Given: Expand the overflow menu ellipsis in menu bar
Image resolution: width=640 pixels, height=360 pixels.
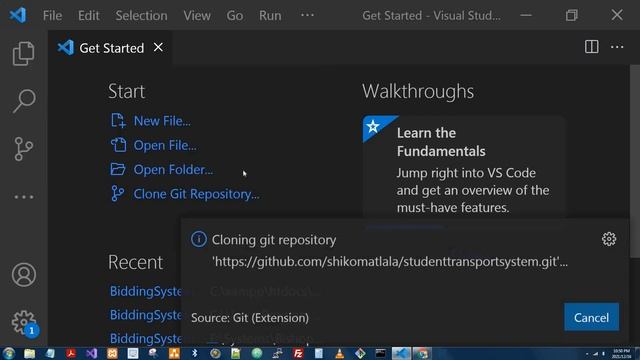Looking at the screenshot, I should click(x=307, y=15).
